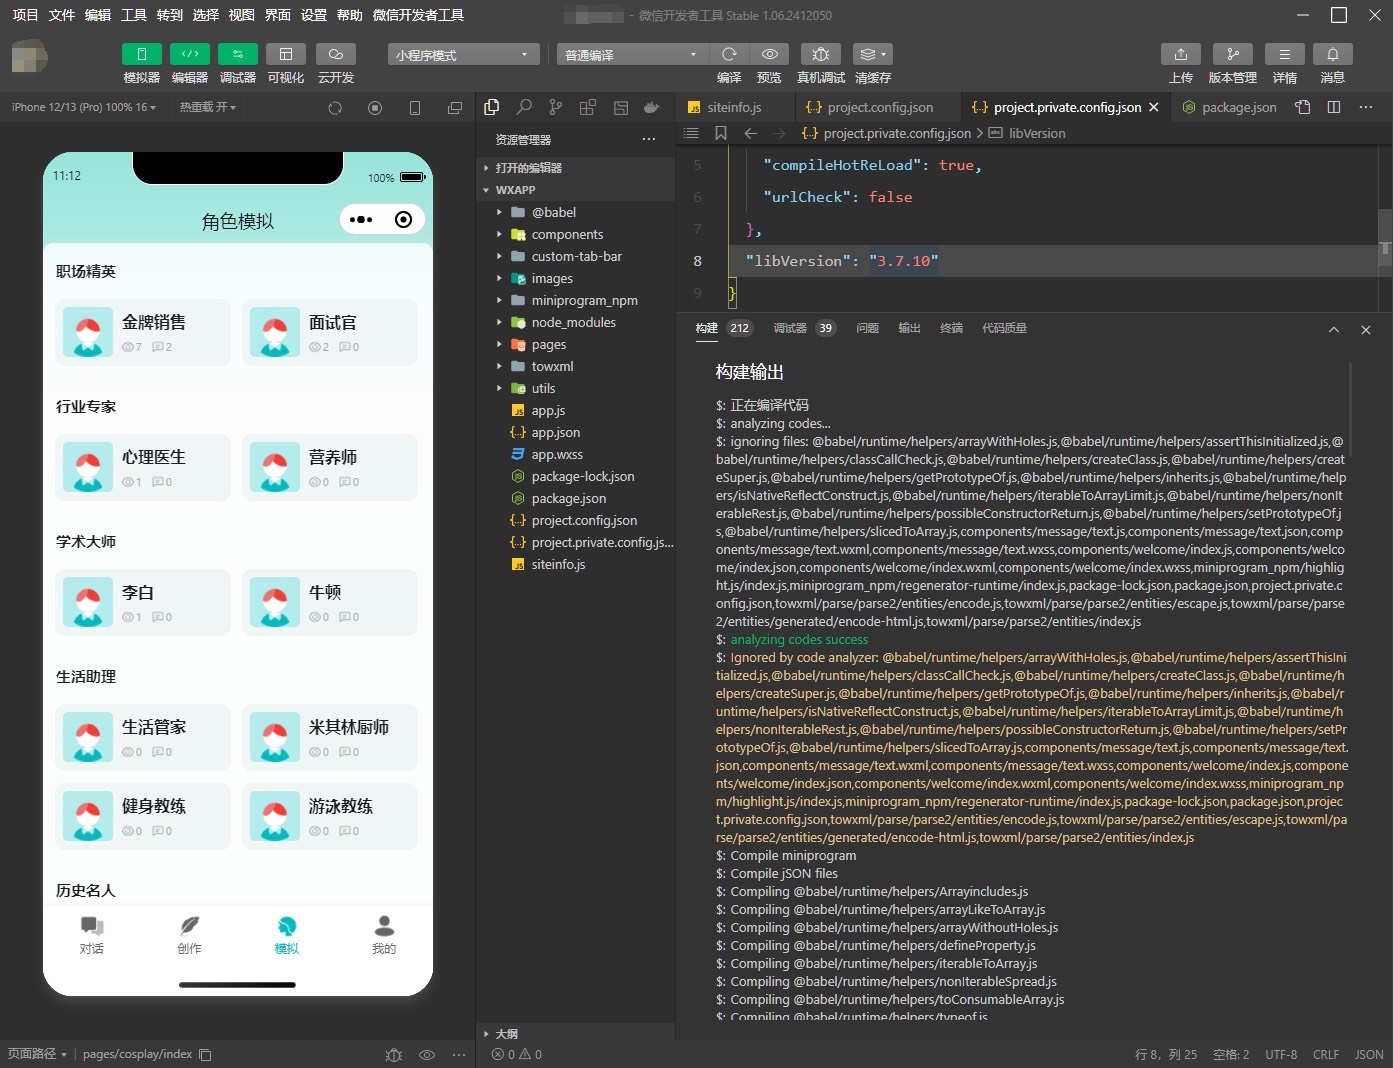
Task: Open the 设置 menu in menu bar
Action: click(314, 15)
